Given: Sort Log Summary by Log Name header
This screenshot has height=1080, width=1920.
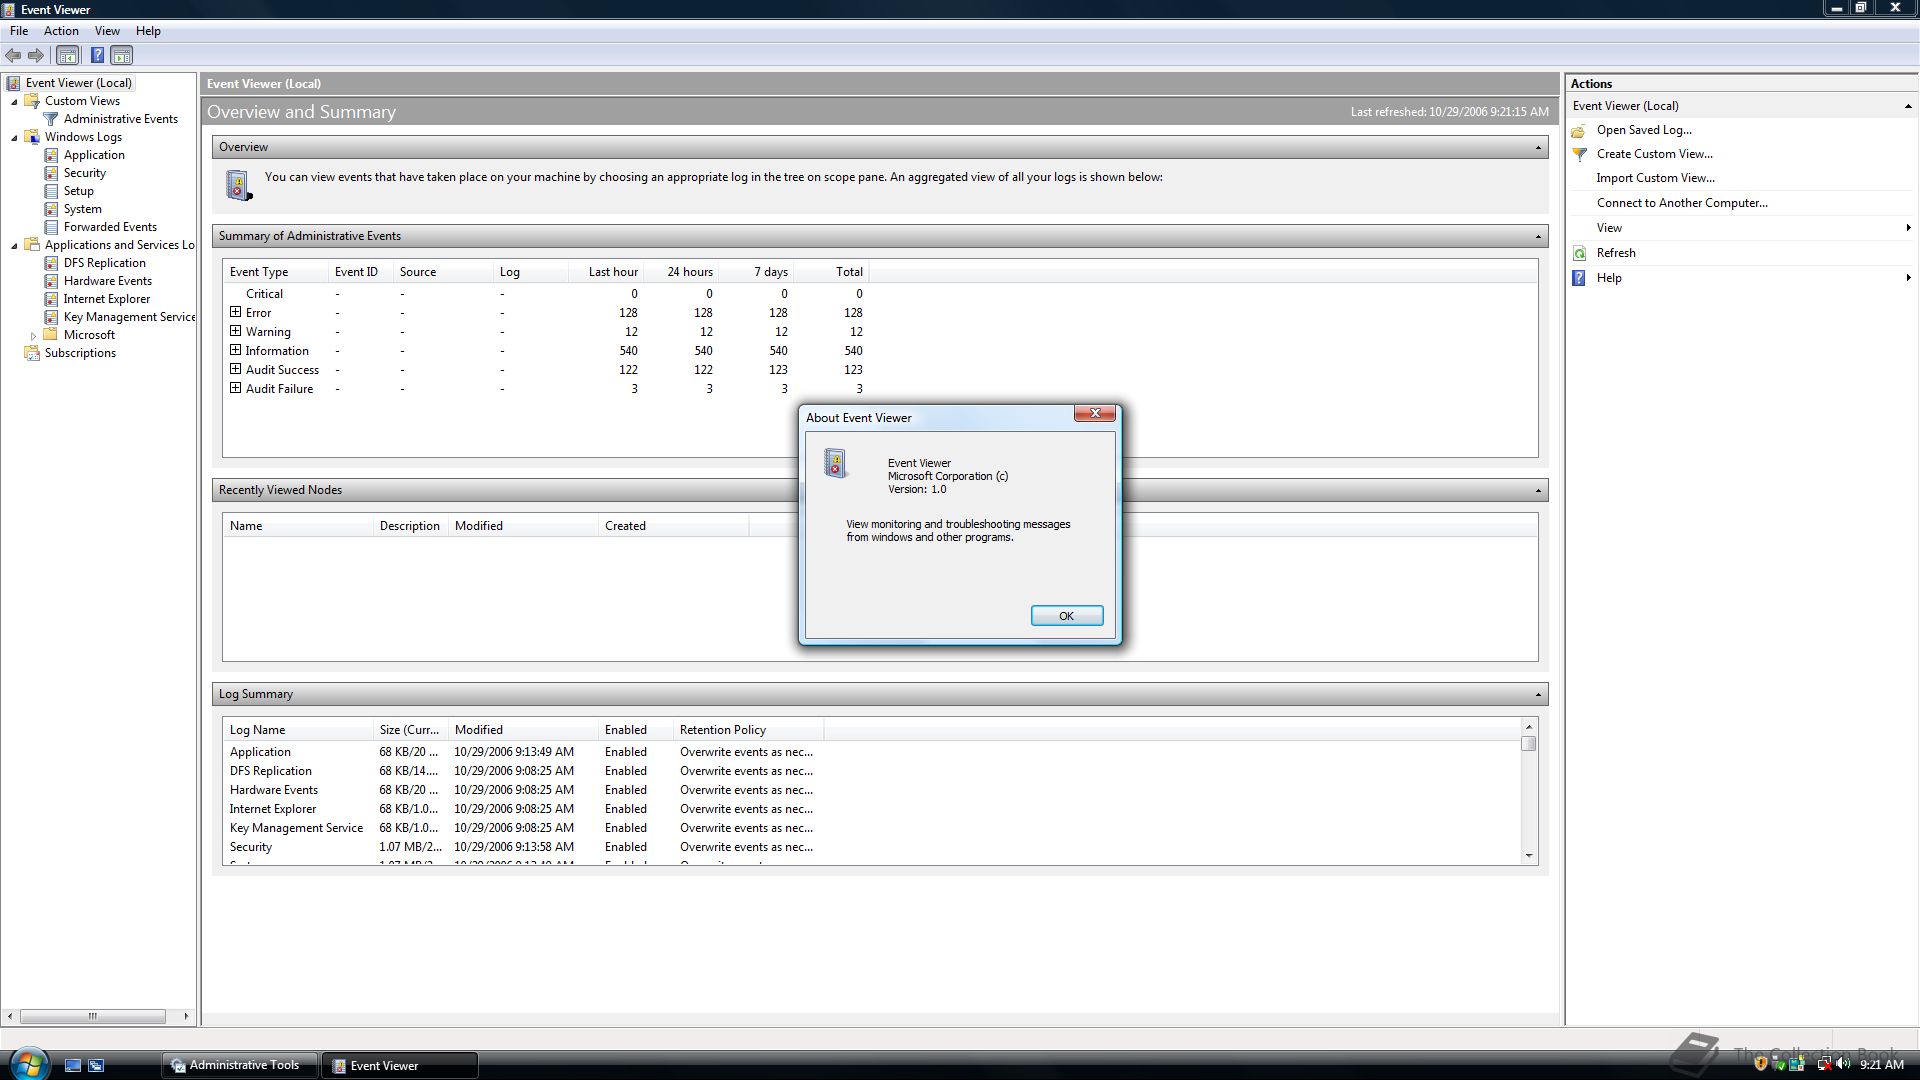Looking at the screenshot, I should click(298, 730).
